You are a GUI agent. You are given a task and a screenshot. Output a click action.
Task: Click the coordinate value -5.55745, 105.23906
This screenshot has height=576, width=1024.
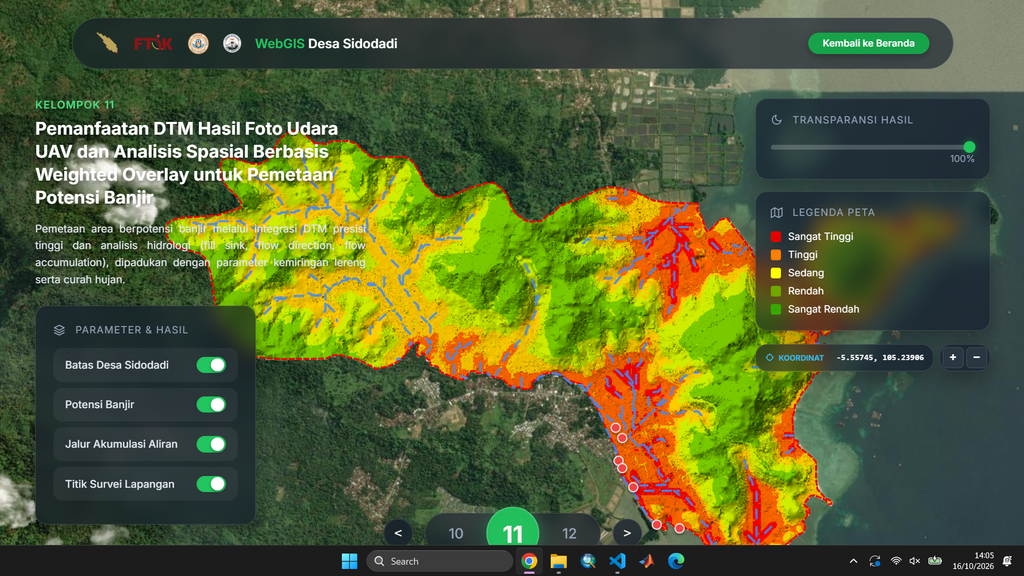click(880, 358)
